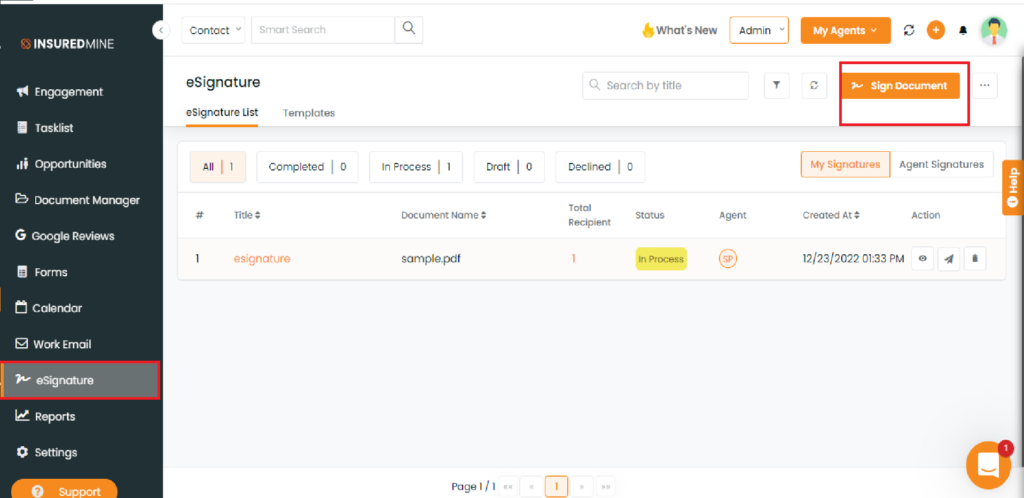Select the My Signatures toggle
The image size is (1024, 498).
[x=846, y=164]
